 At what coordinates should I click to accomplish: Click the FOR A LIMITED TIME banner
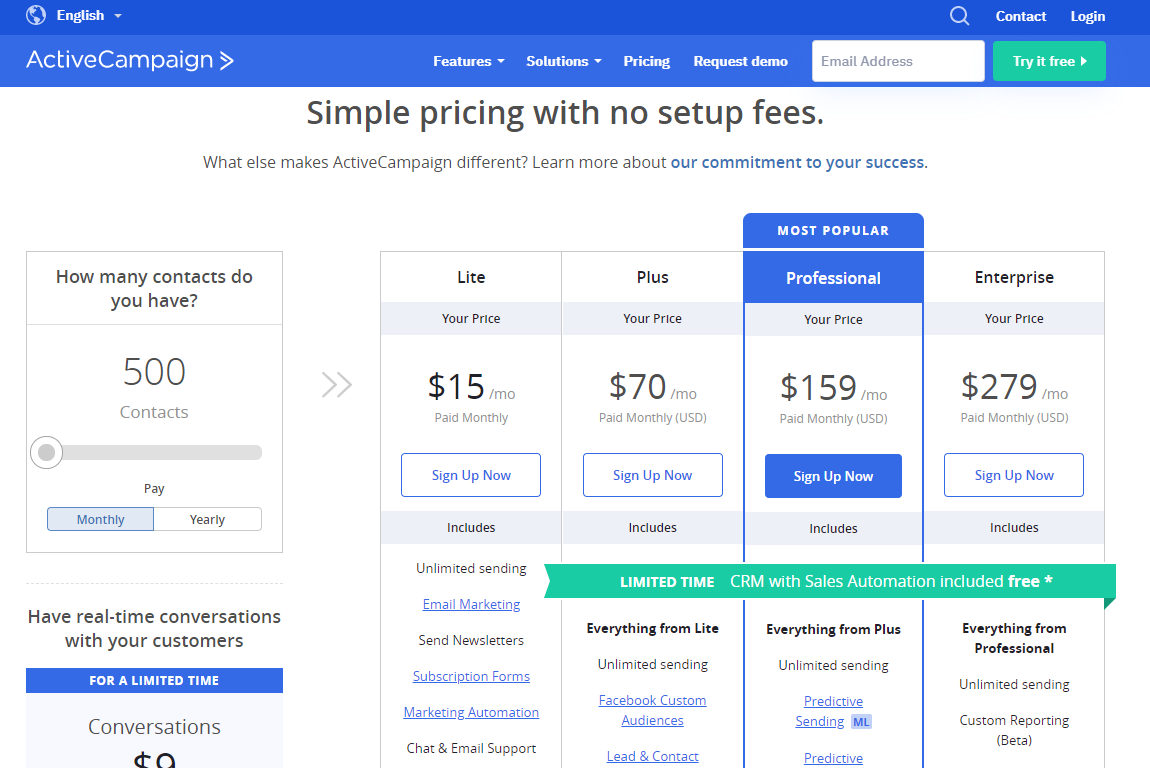pos(154,681)
